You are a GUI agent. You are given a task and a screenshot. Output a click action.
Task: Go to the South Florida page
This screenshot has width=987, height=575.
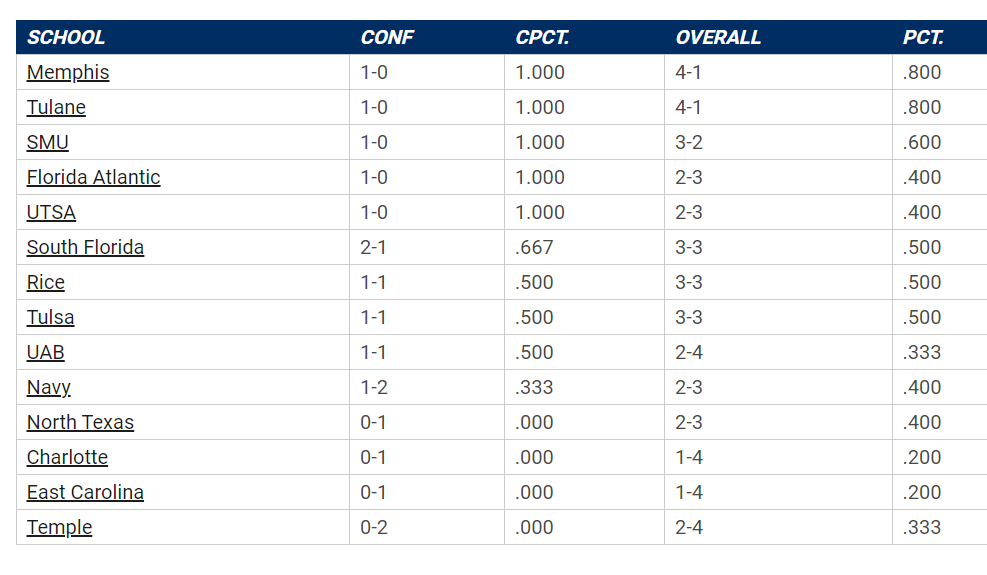[x=85, y=248]
